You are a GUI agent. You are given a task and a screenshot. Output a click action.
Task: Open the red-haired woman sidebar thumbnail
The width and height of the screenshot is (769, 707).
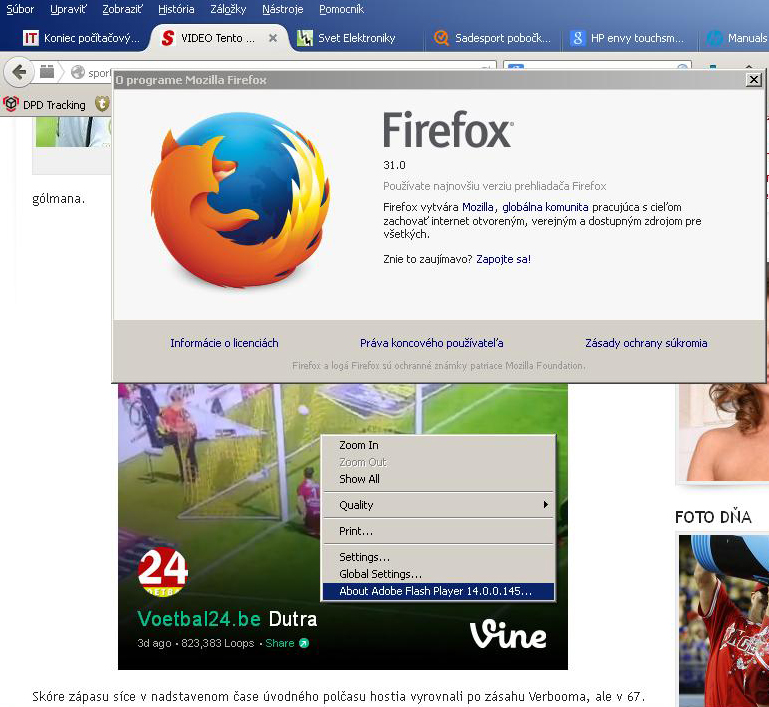pos(722,433)
